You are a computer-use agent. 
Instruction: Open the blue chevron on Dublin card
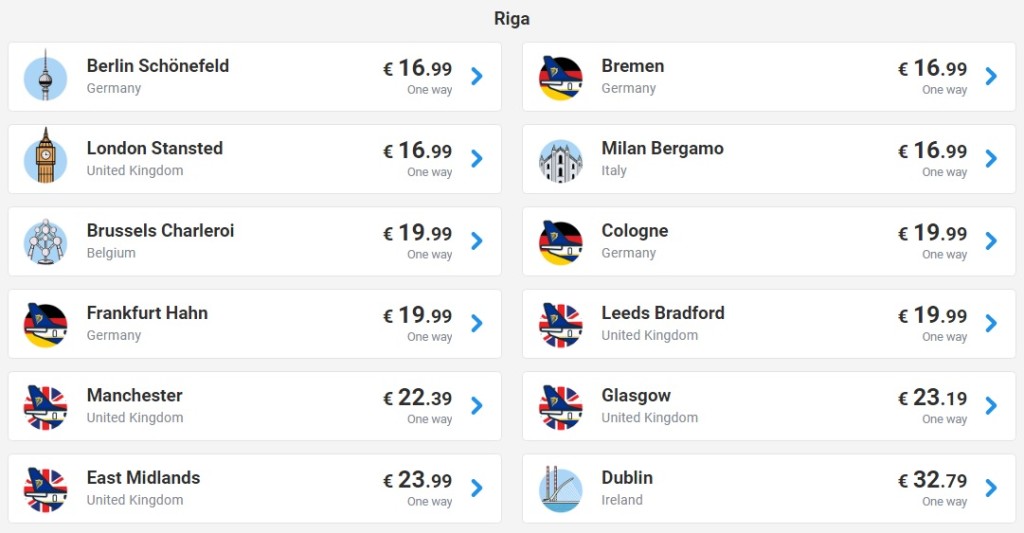pyautogui.click(x=991, y=488)
